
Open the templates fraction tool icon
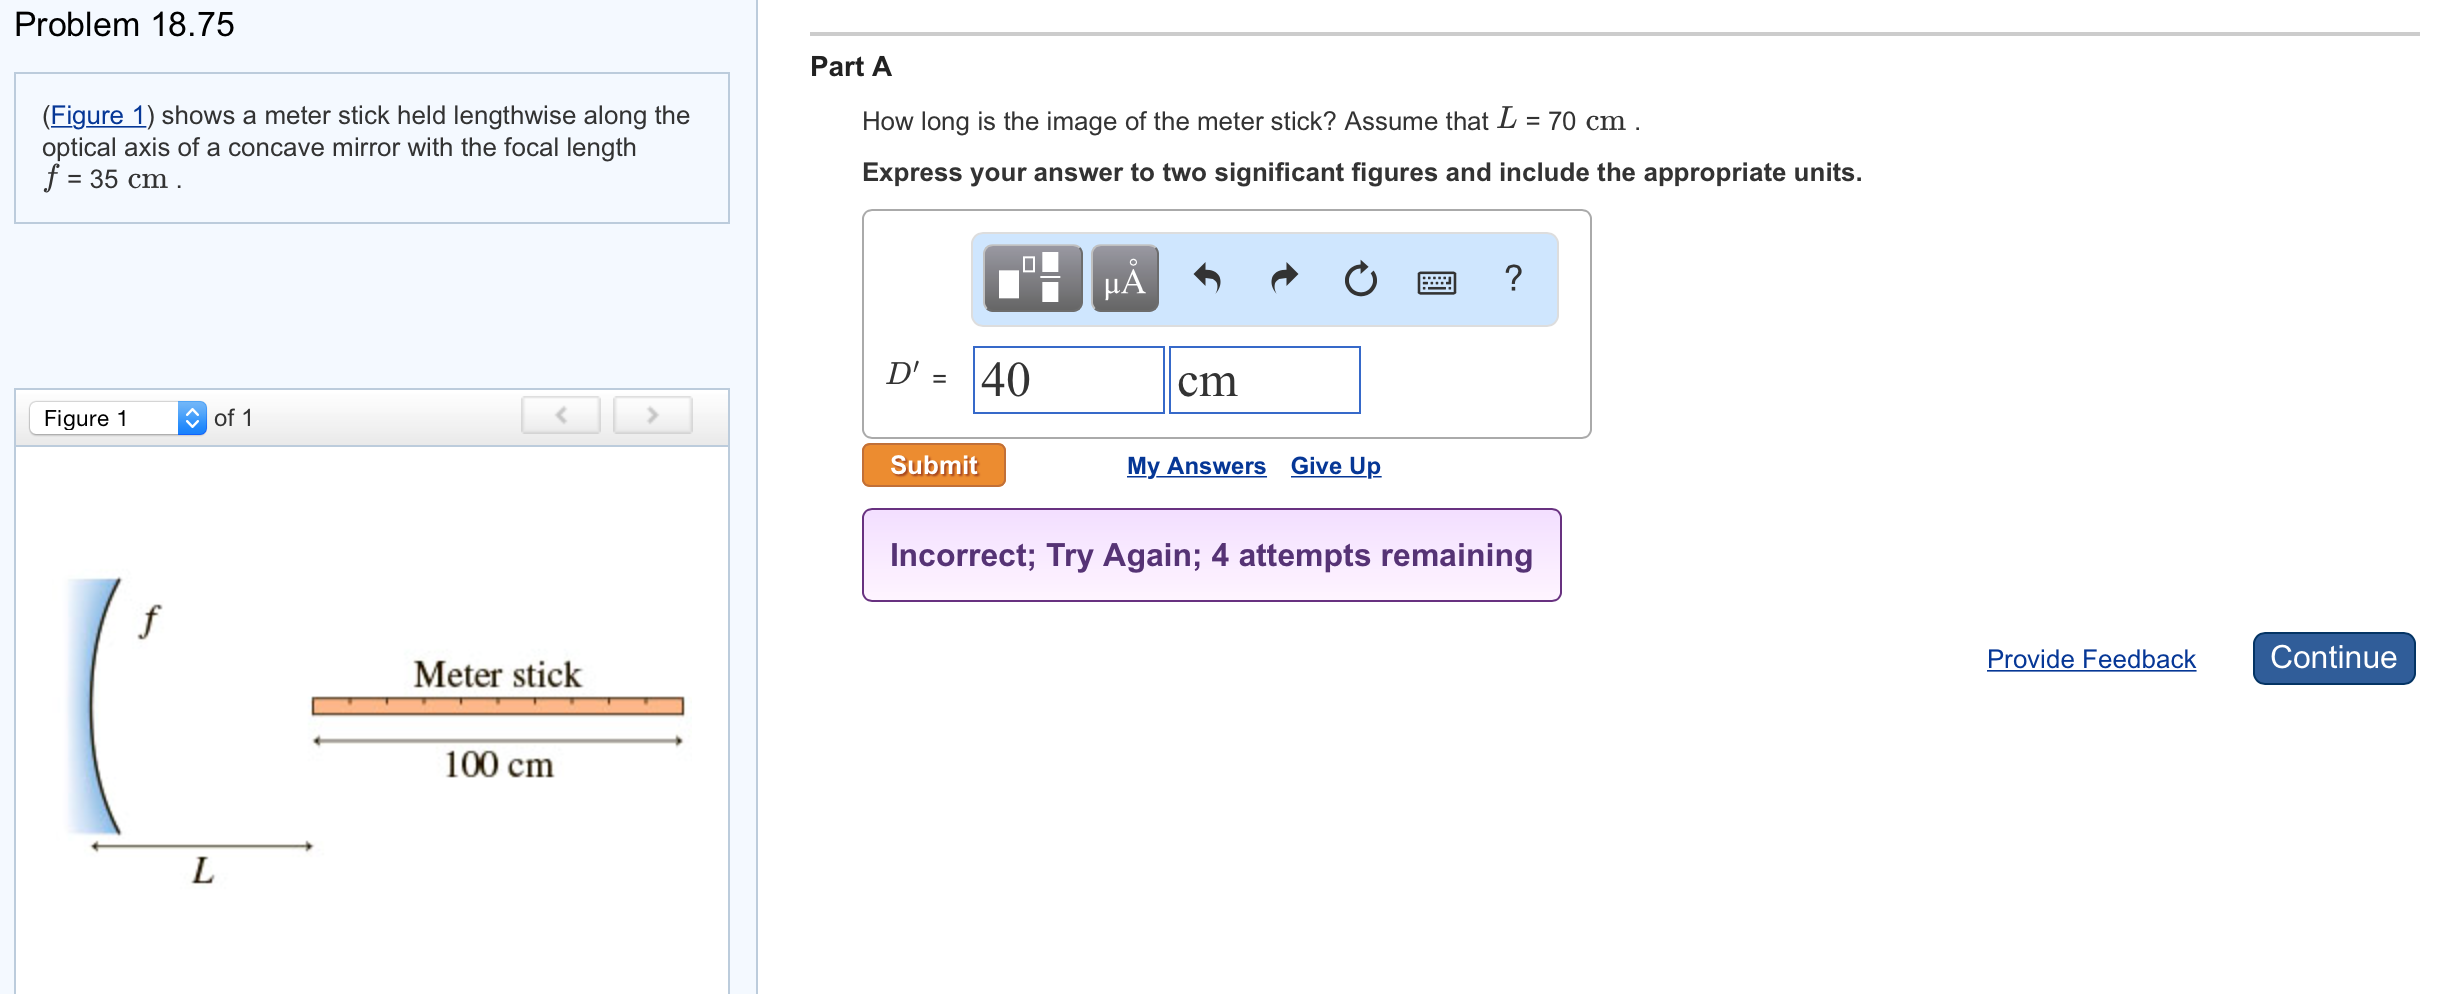[x=1032, y=279]
